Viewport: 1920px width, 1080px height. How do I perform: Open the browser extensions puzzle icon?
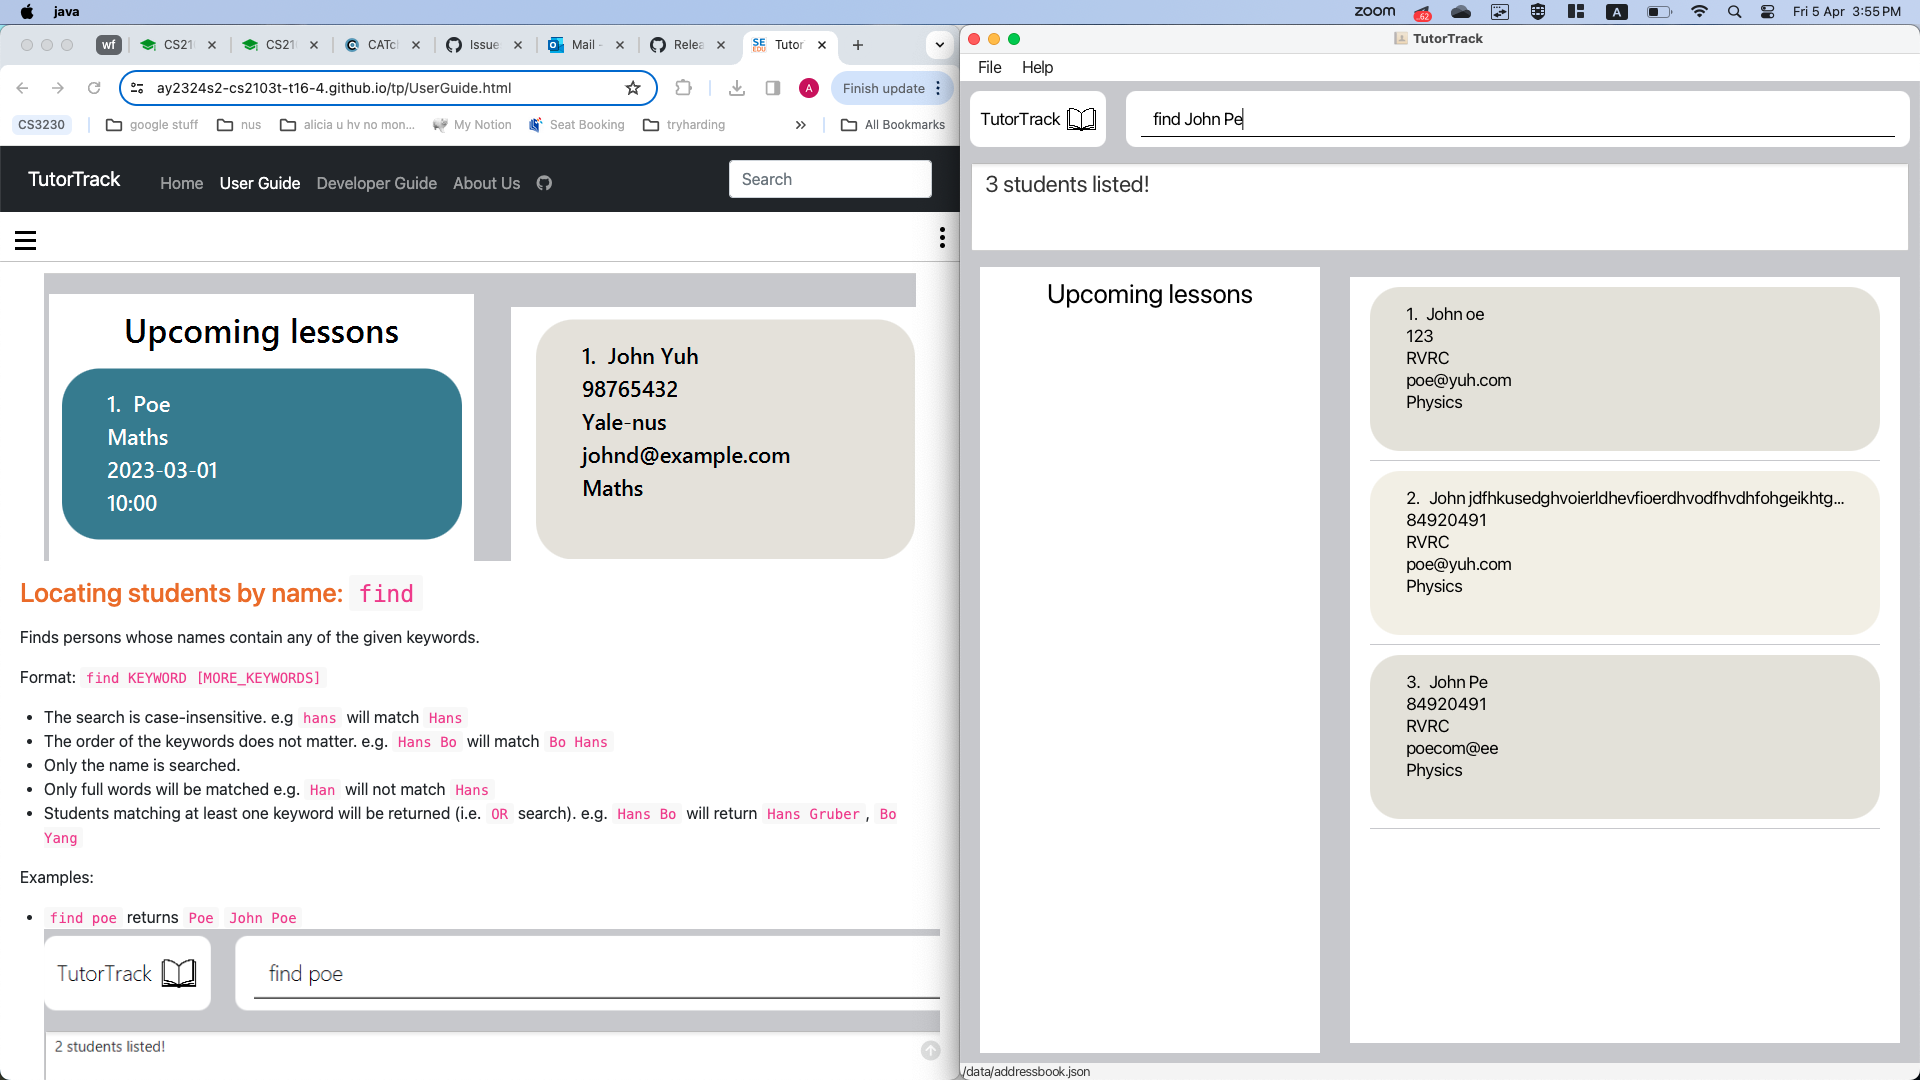coord(684,88)
